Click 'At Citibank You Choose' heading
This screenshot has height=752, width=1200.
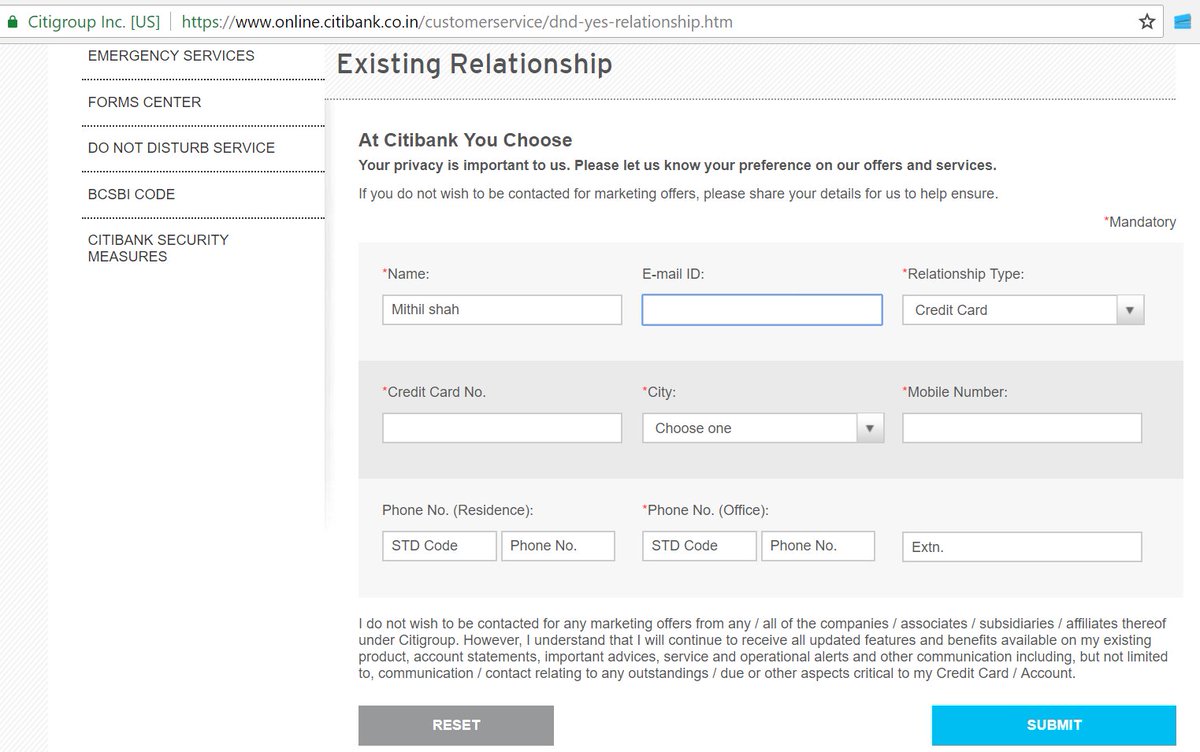[465, 140]
